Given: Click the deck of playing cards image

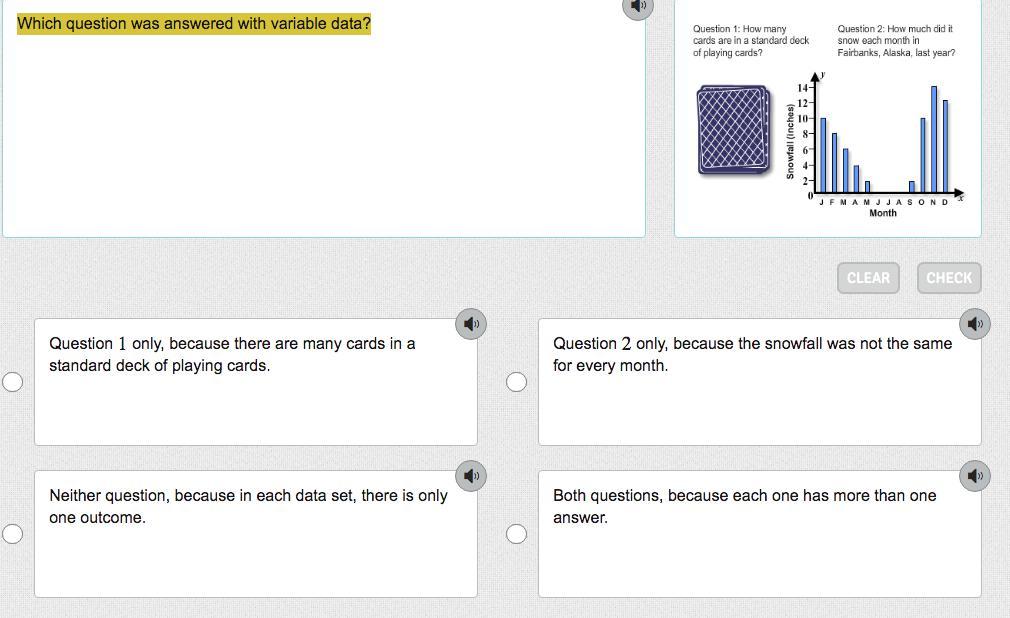Looking at the screenshot, I should coord(735,130).
